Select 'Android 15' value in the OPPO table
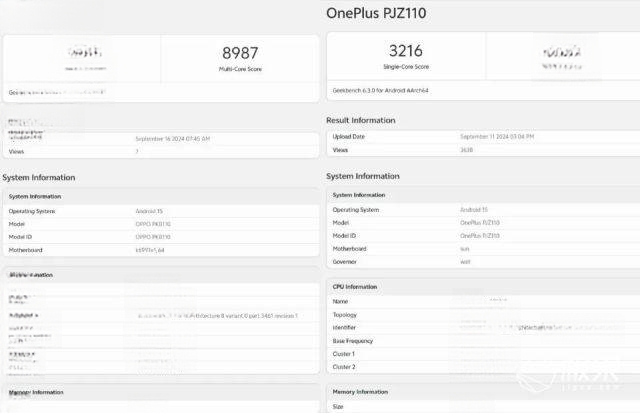 click(x=149, y=211)
